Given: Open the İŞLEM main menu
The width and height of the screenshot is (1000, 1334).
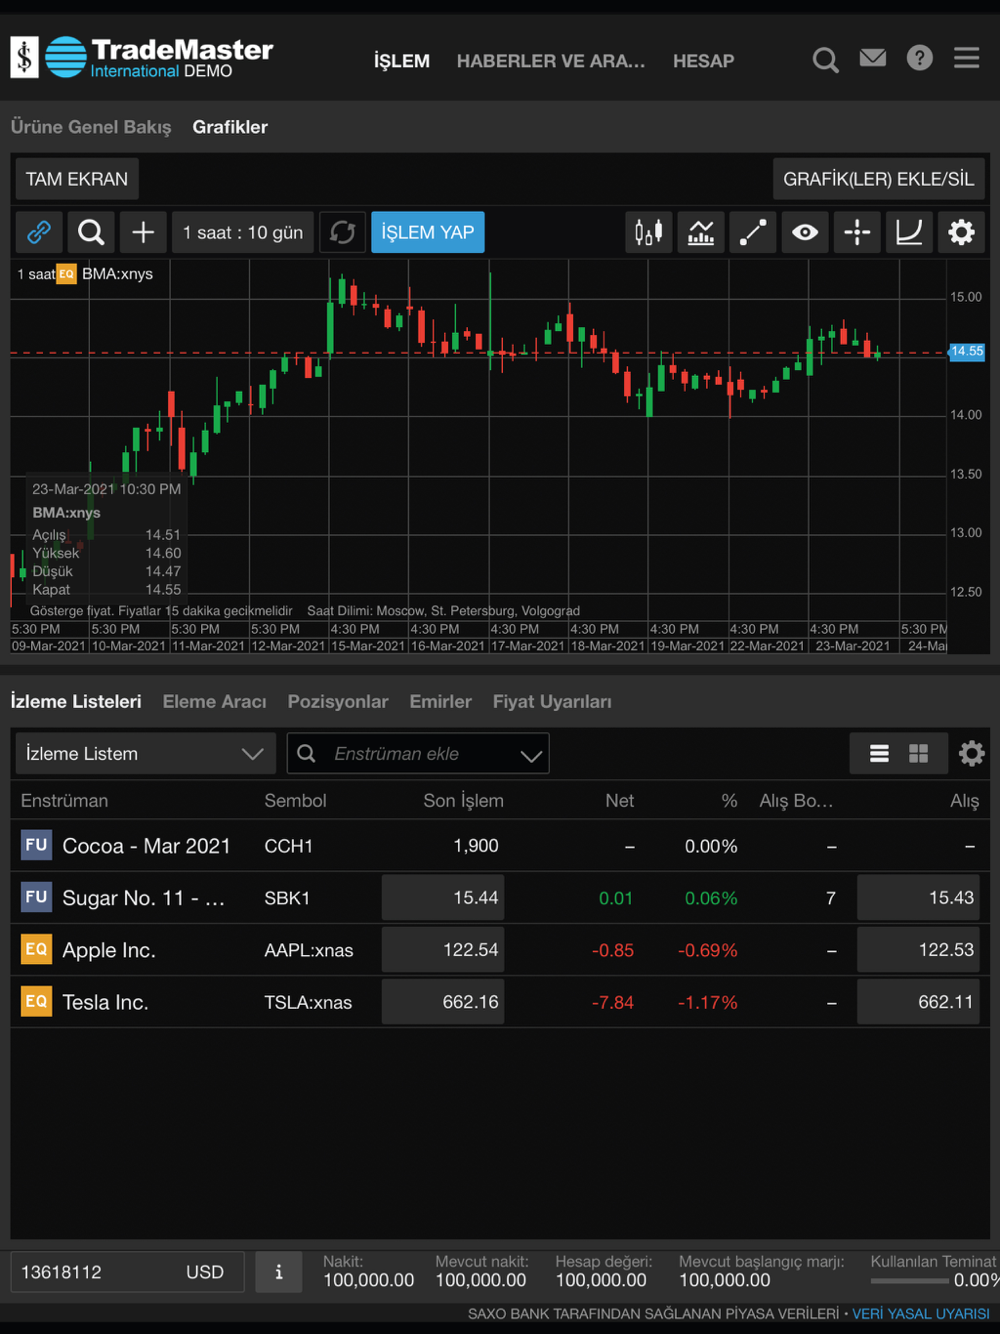Looking at the screenshot, I should (x=402, y=61).
